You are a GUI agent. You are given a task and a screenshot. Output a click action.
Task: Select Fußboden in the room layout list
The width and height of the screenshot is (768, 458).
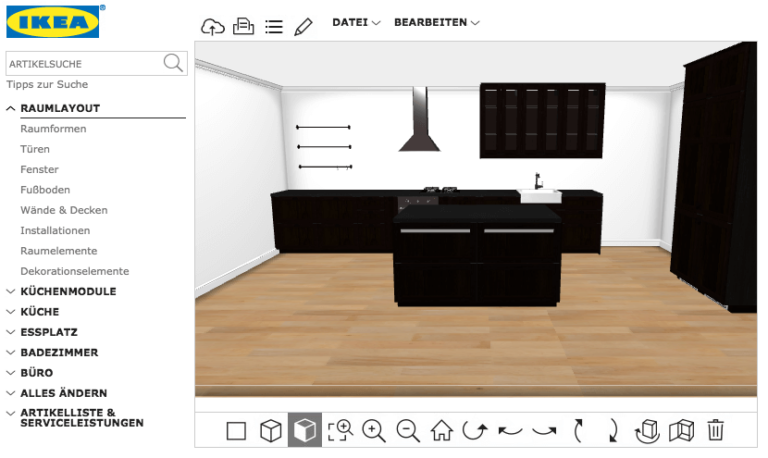(45, 190)
